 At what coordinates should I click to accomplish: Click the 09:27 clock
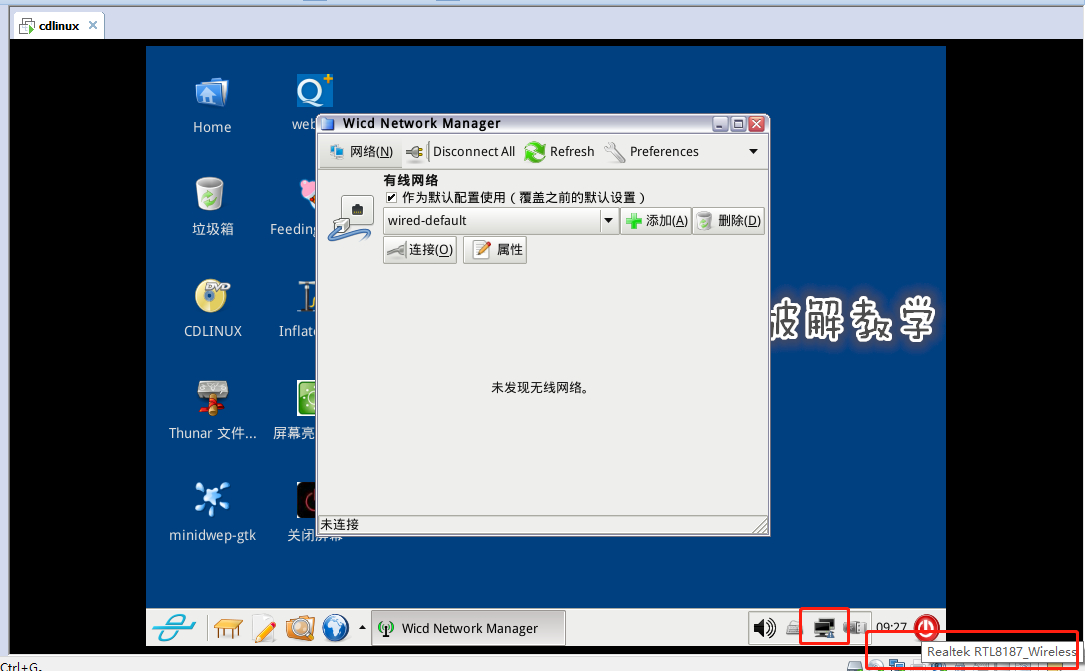(x=891, y=627)
